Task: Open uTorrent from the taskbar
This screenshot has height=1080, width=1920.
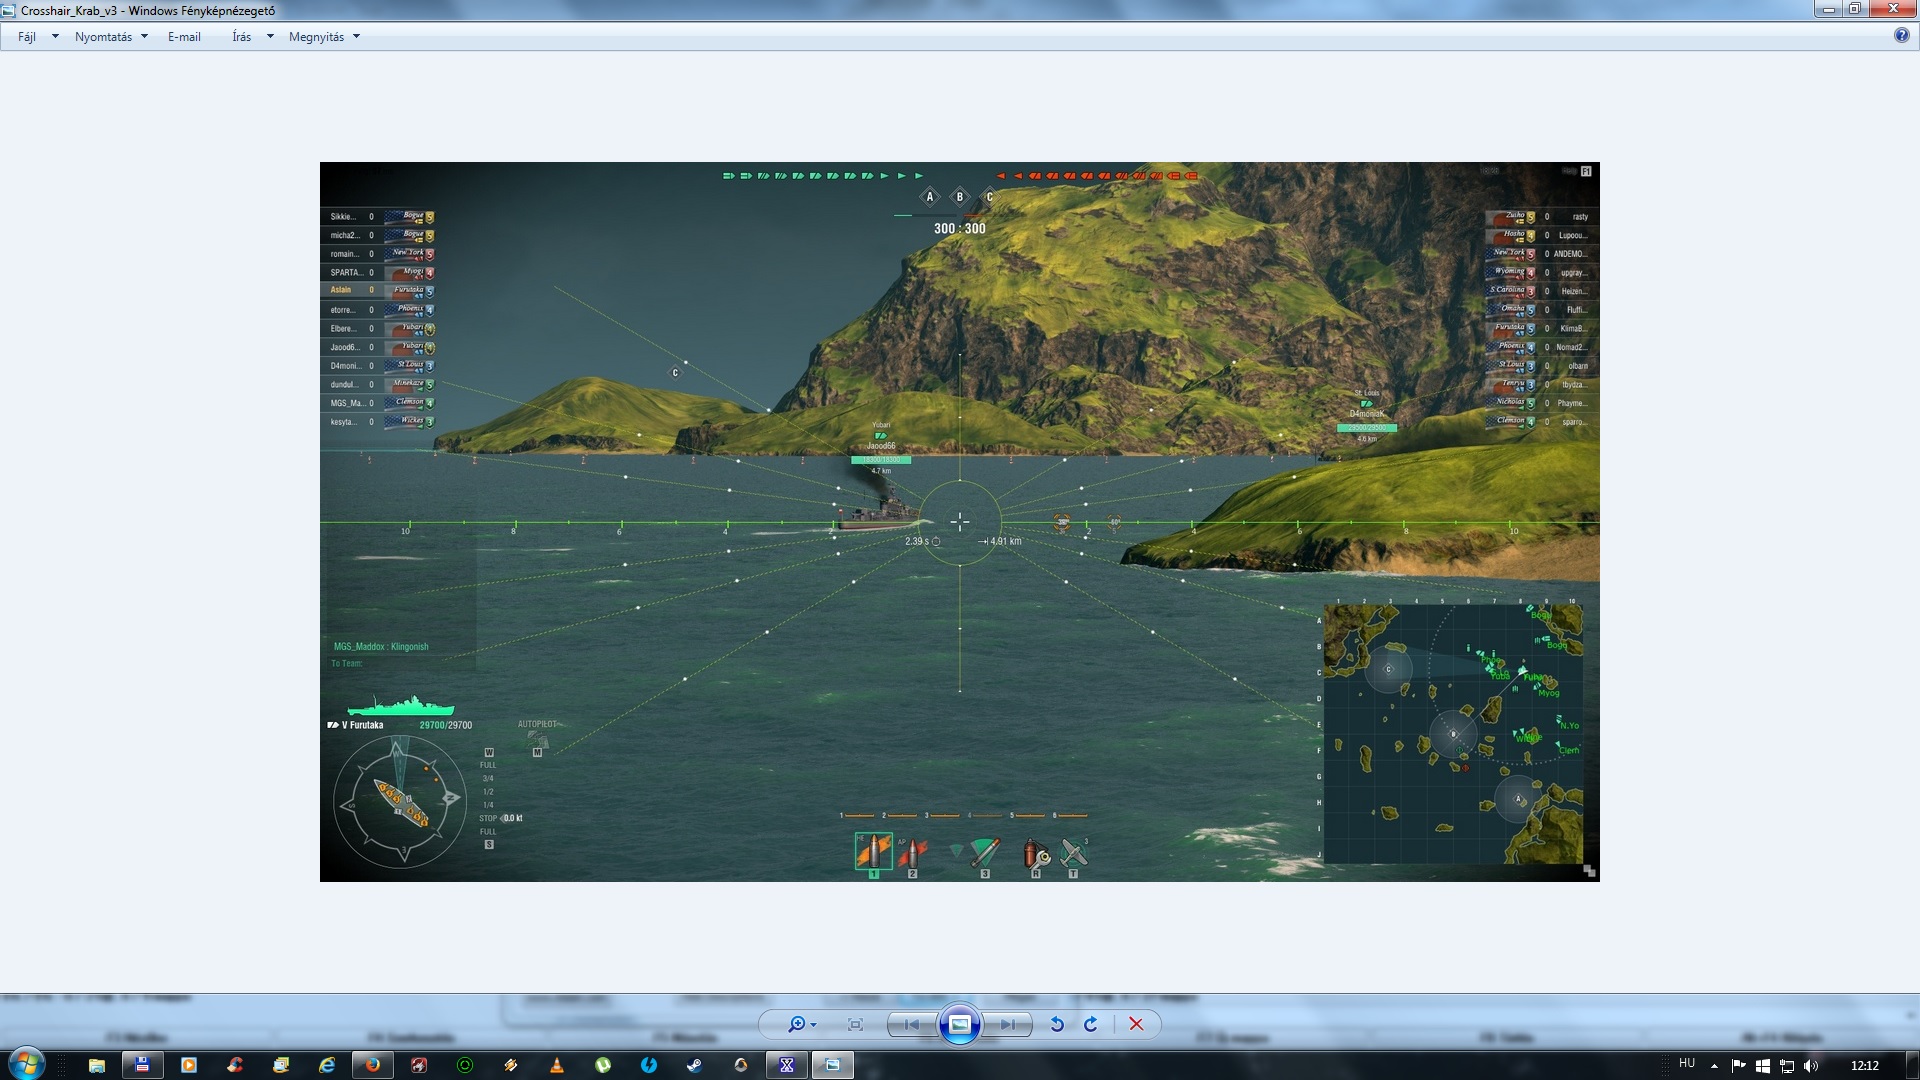Action: (x=602, y=1065)
